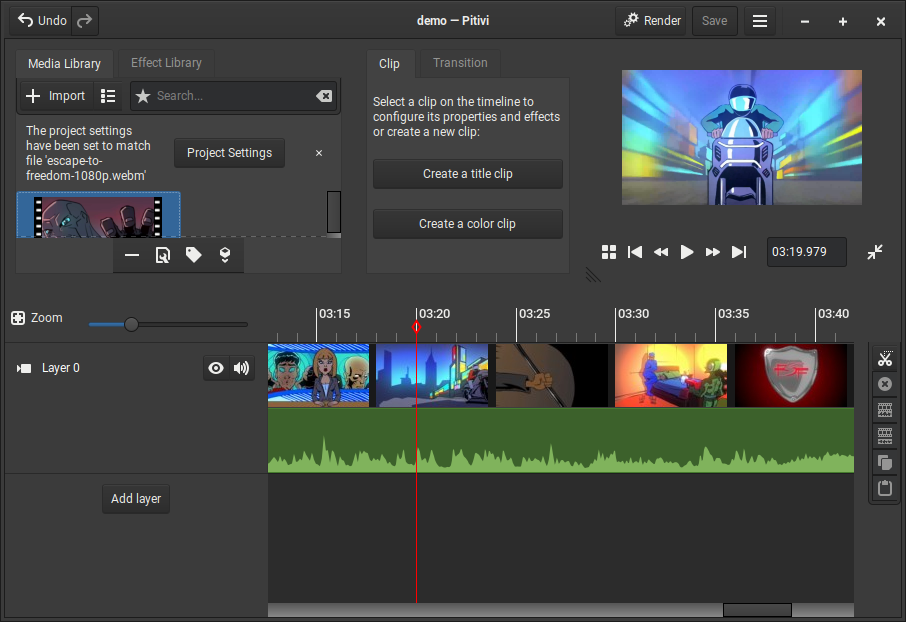Image resolution: width=906 pixels, height=622 pixels.
Task: Click the Import media button
Action: pos(56,96)
